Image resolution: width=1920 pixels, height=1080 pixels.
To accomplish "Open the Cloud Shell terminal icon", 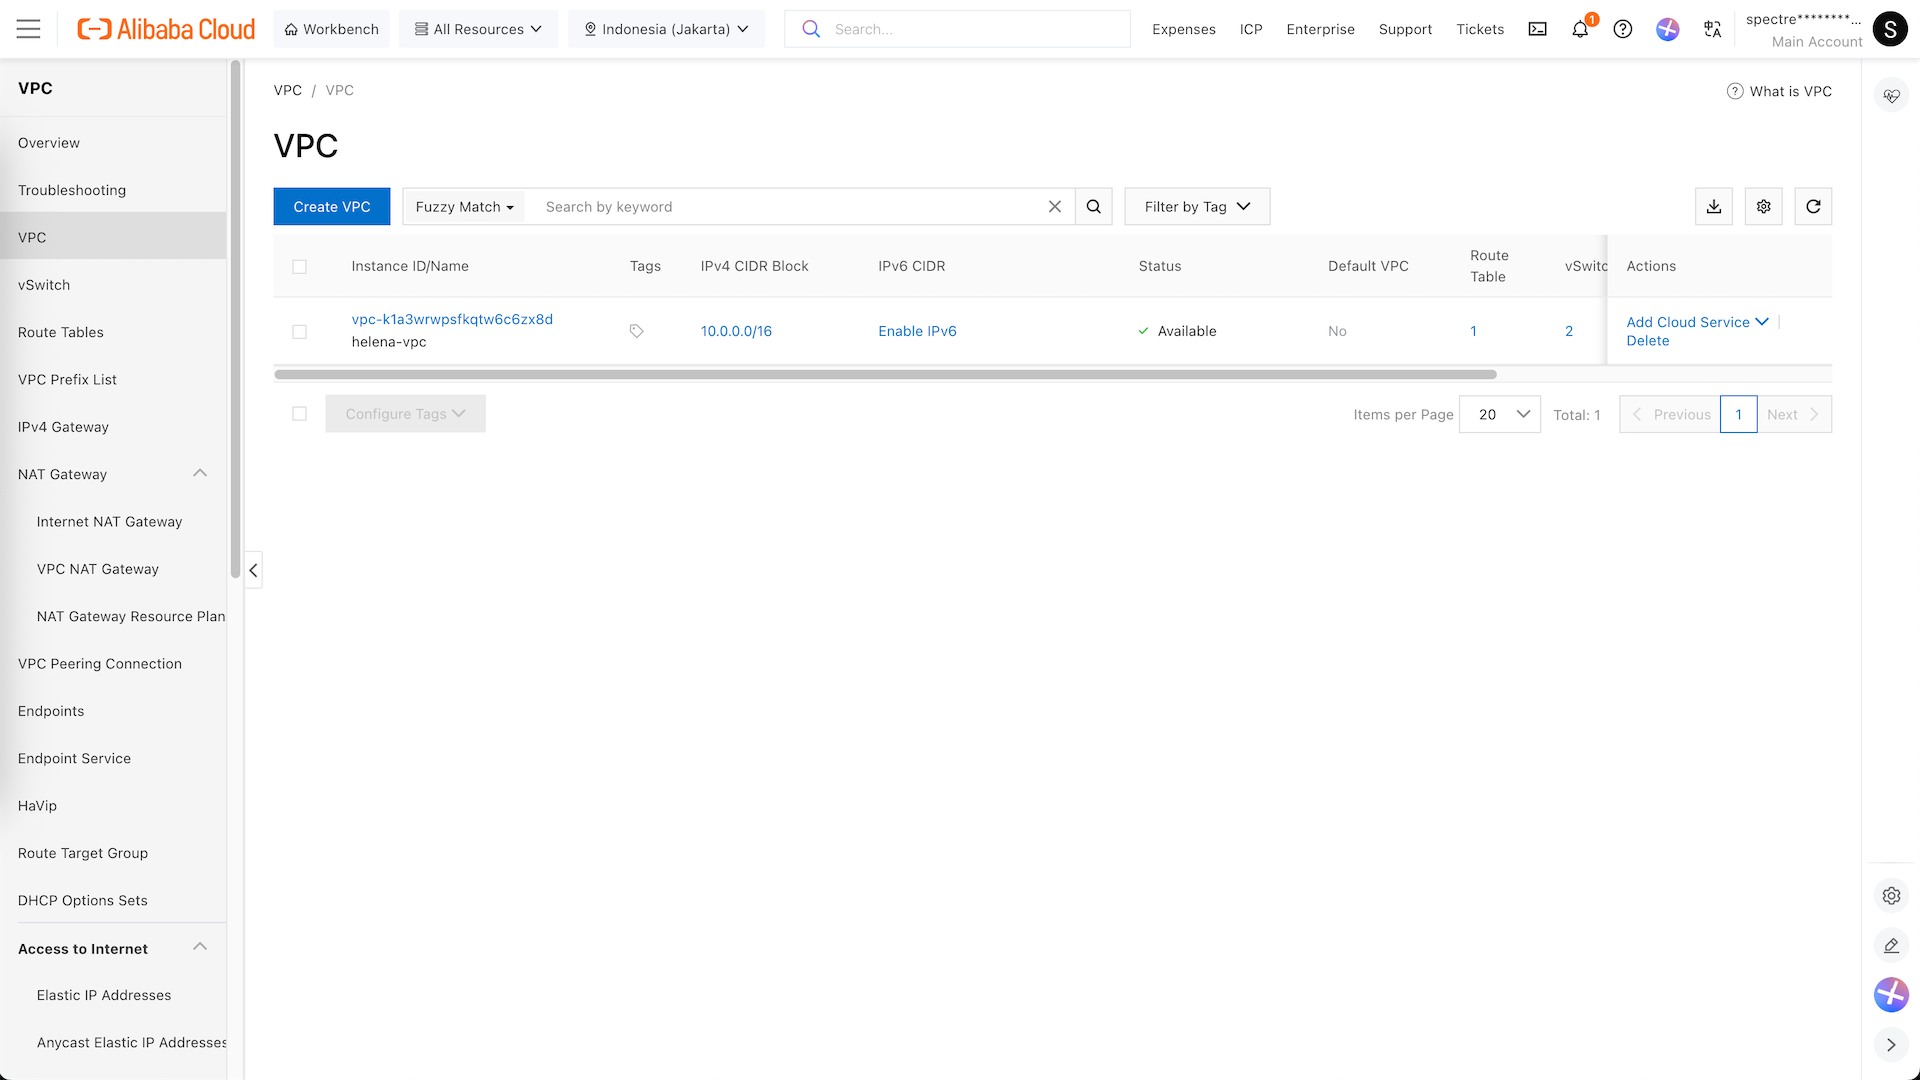I will 1537,29.
